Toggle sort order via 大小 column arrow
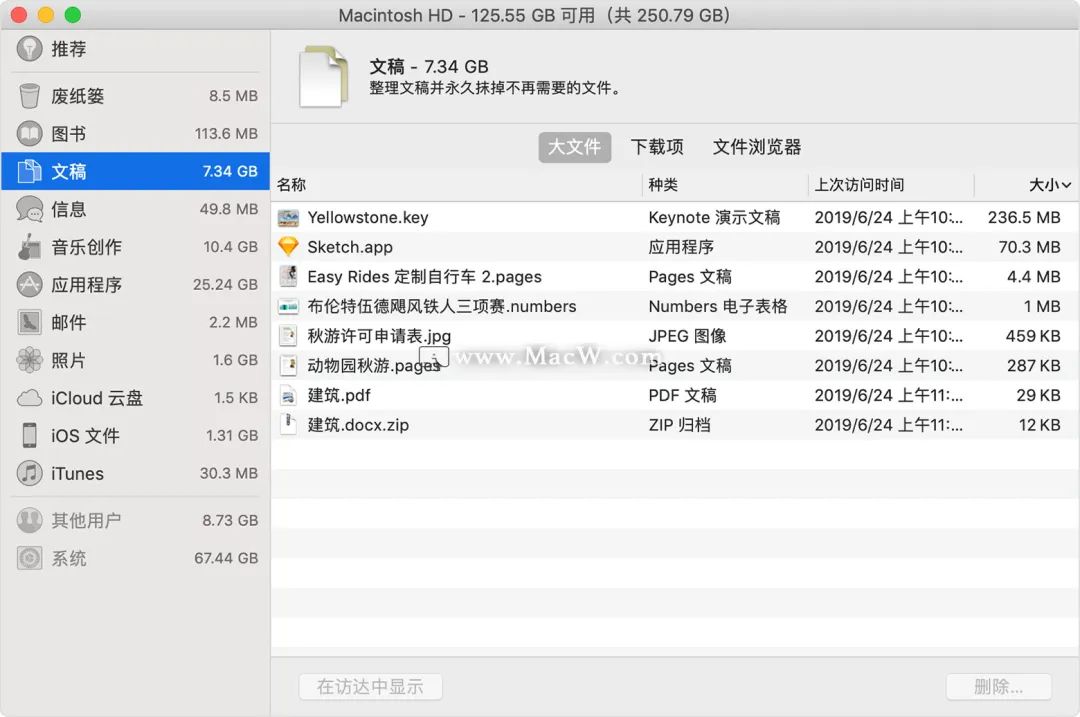 [1066, 185]
